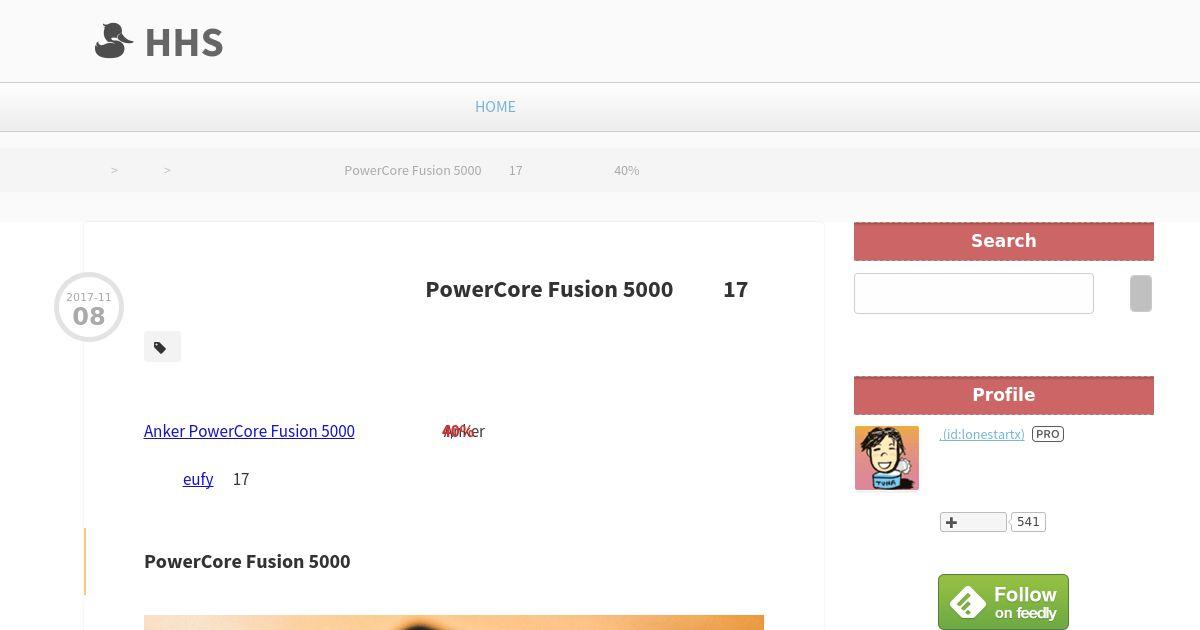Viewport: 1200px width, 630px height.
Task: Click the plus subscribe button
Action: pyautogui.click(x=973, y=522)
